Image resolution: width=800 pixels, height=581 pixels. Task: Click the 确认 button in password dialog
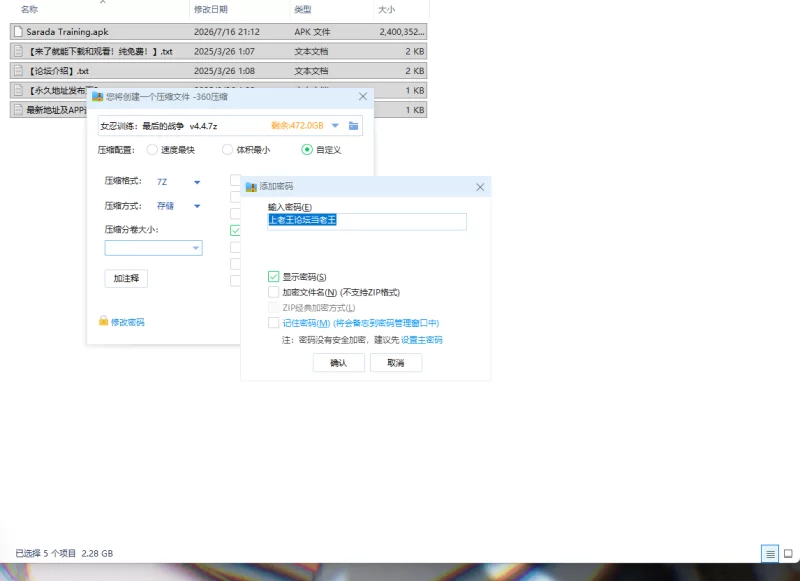click(x=338, y=363)
